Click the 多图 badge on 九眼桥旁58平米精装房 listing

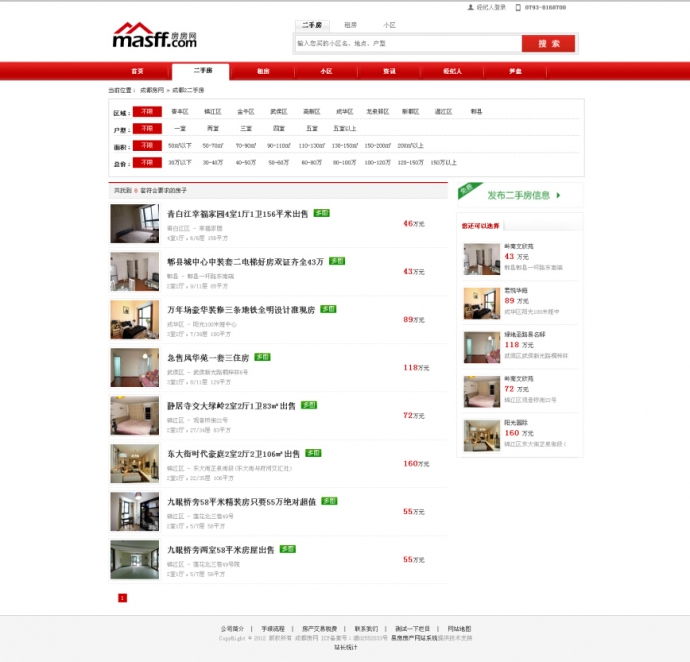coord(329,501)
